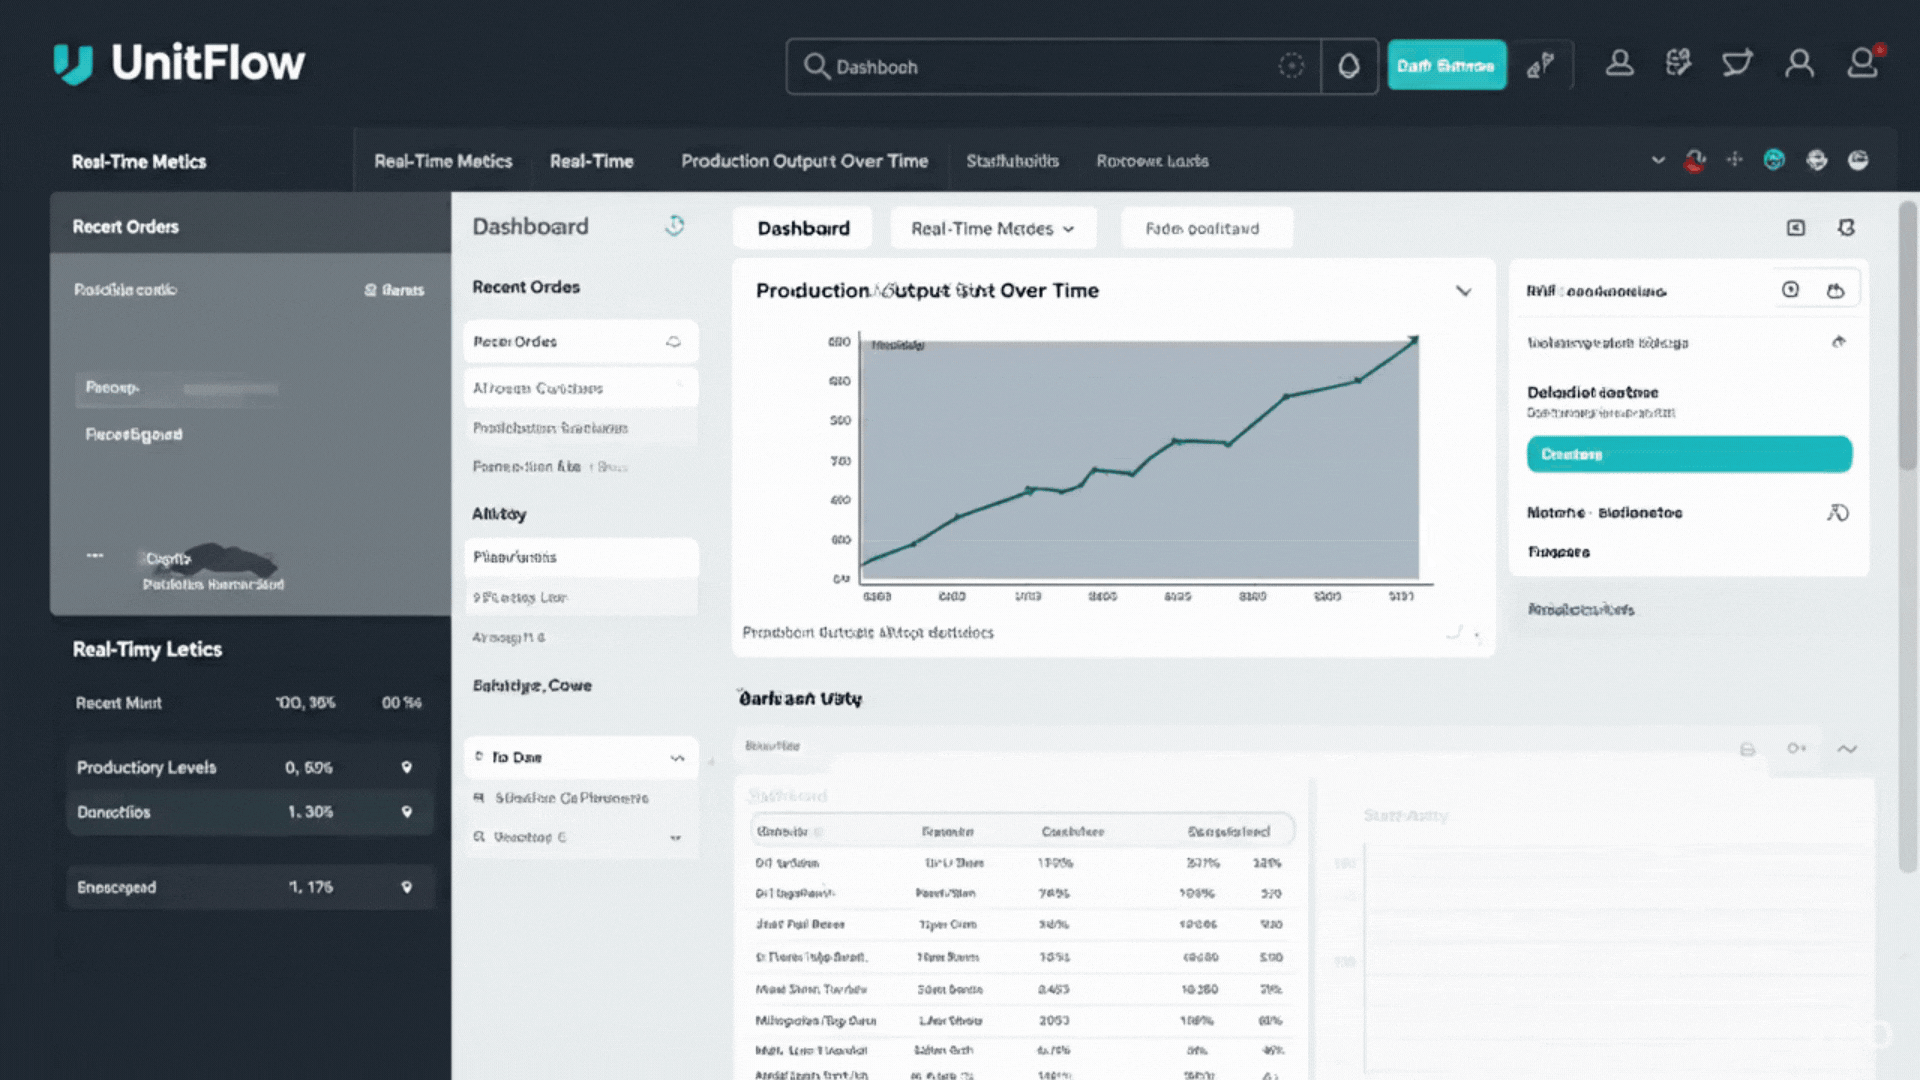
Task: Click the vertical scrollbar on the right edge
Action: point(1908,336)
